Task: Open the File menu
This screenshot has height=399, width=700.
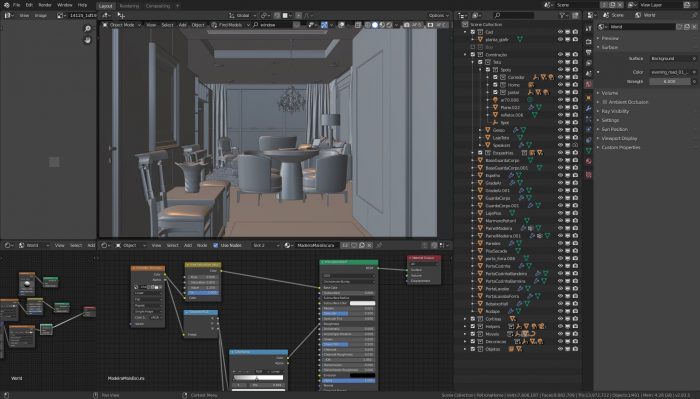Action: coord(17,5)
